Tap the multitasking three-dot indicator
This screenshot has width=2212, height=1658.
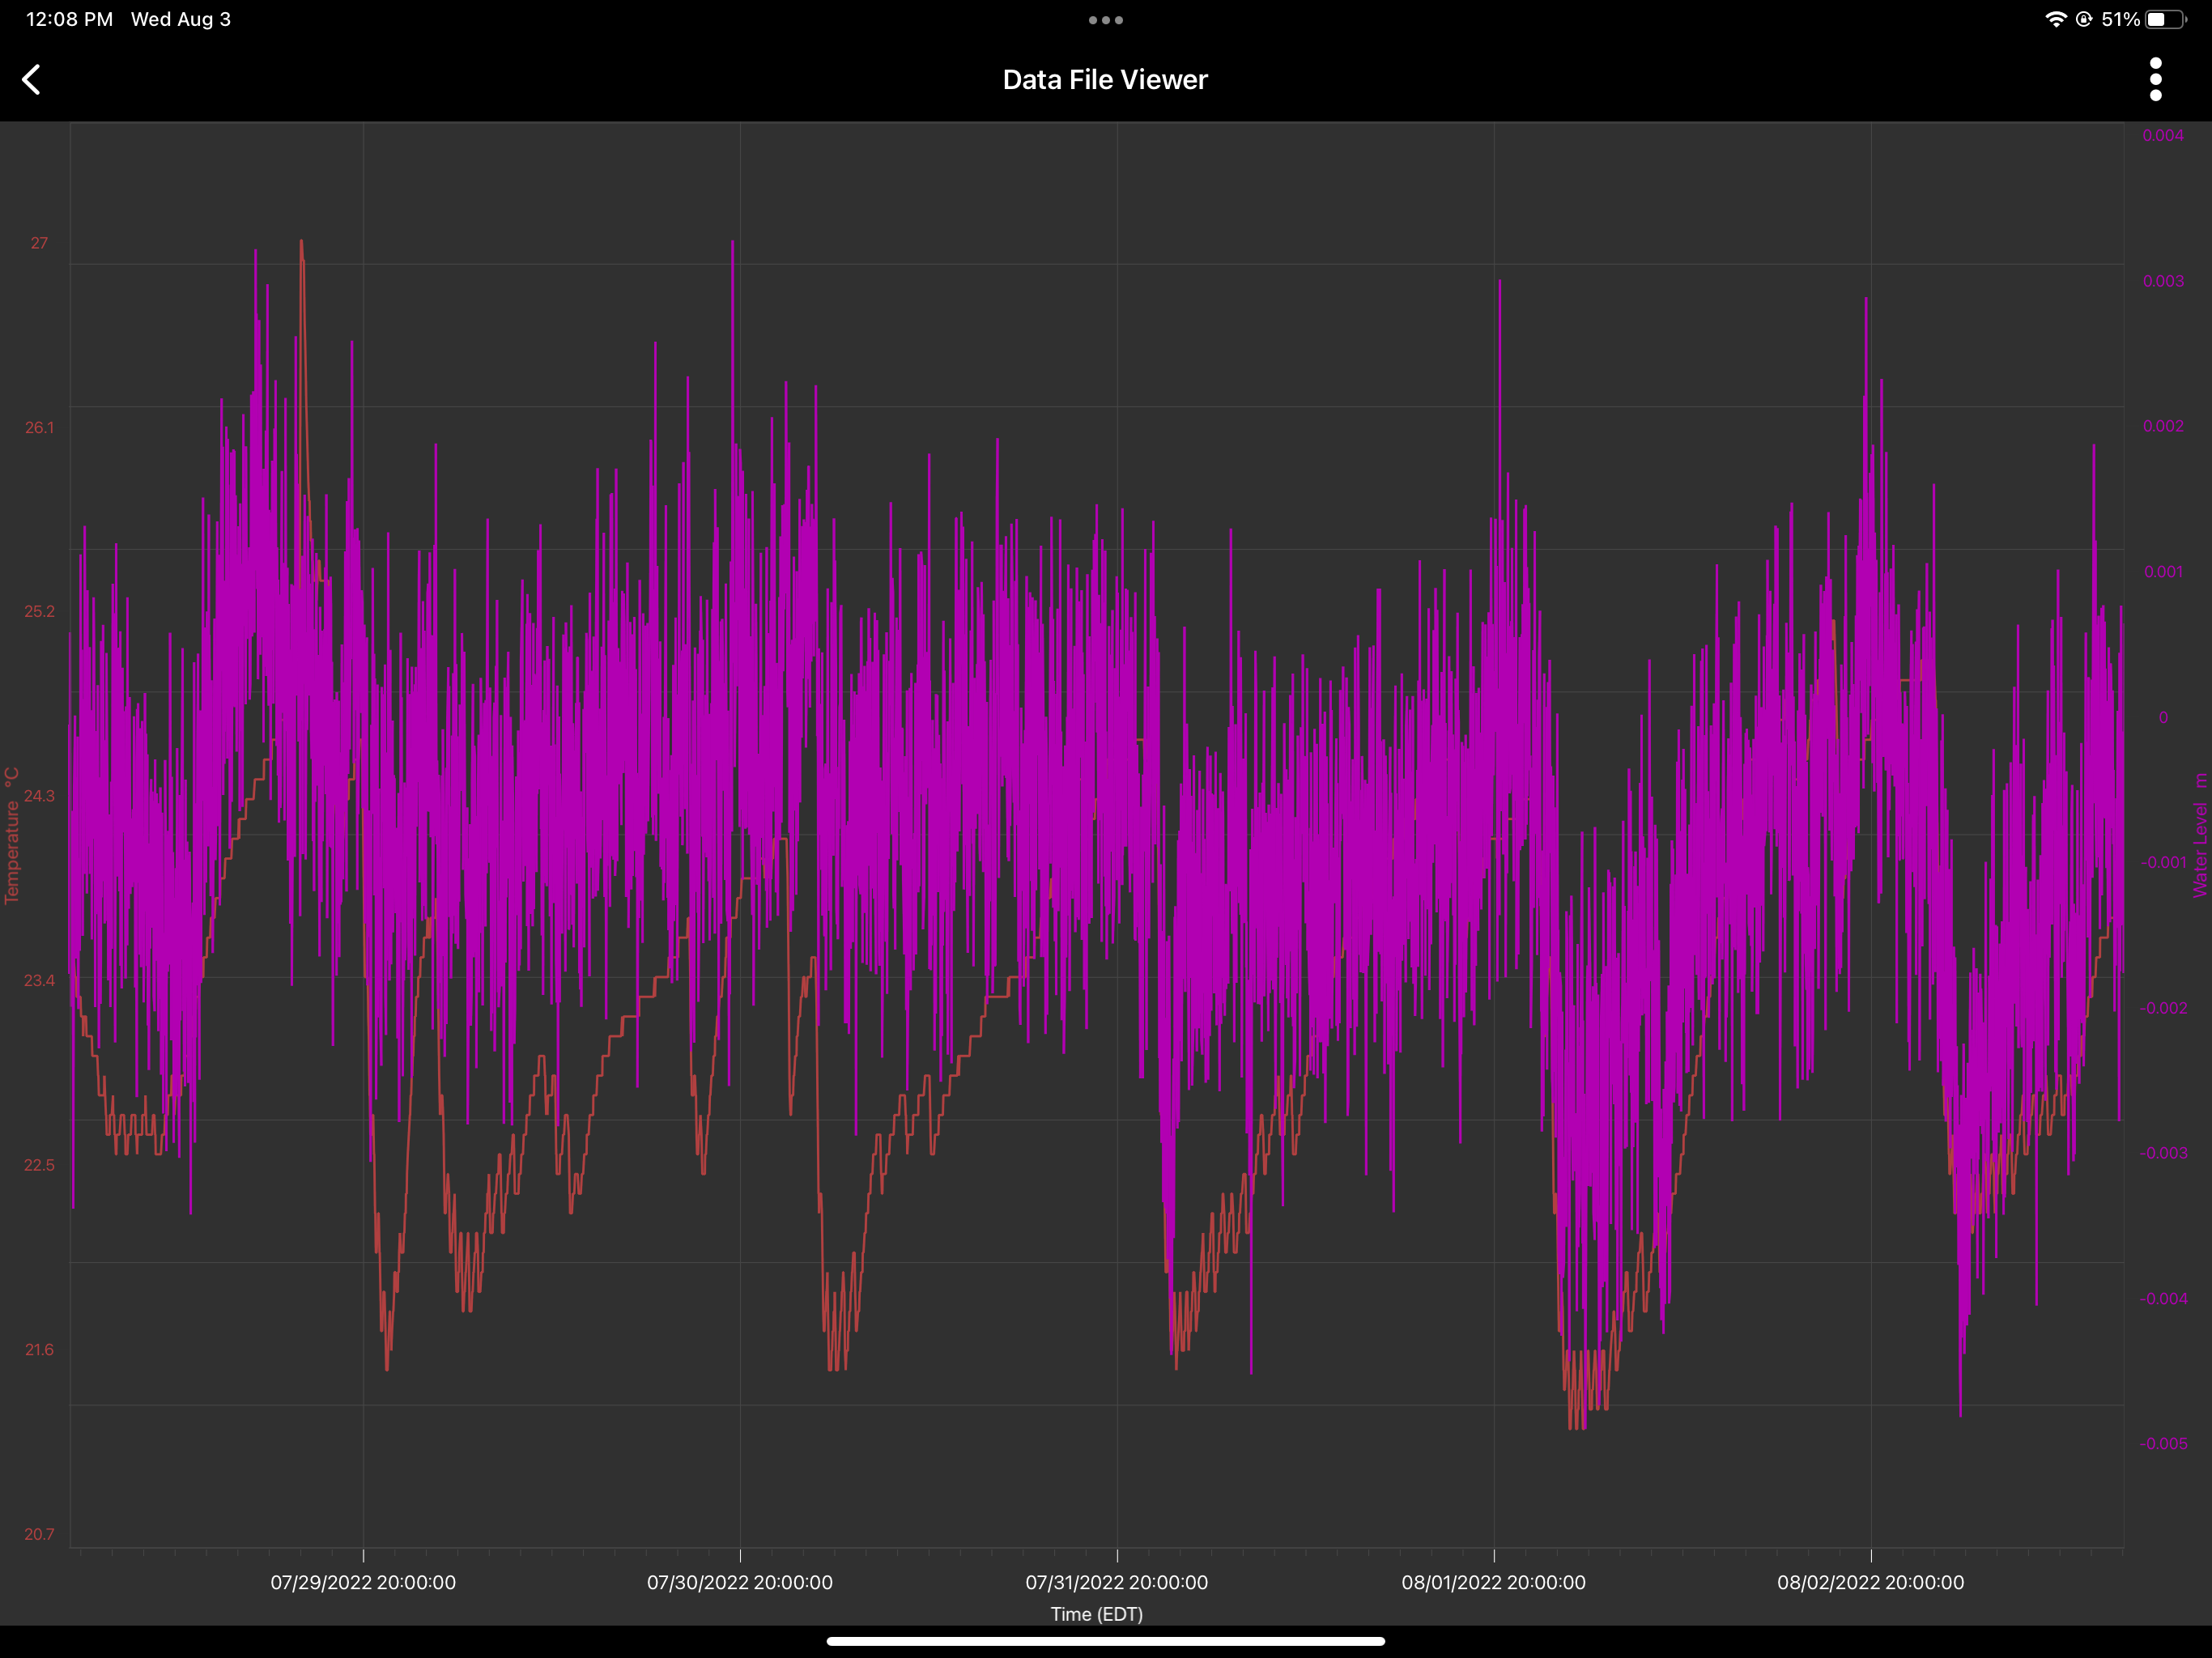[x=1105, y=20]
